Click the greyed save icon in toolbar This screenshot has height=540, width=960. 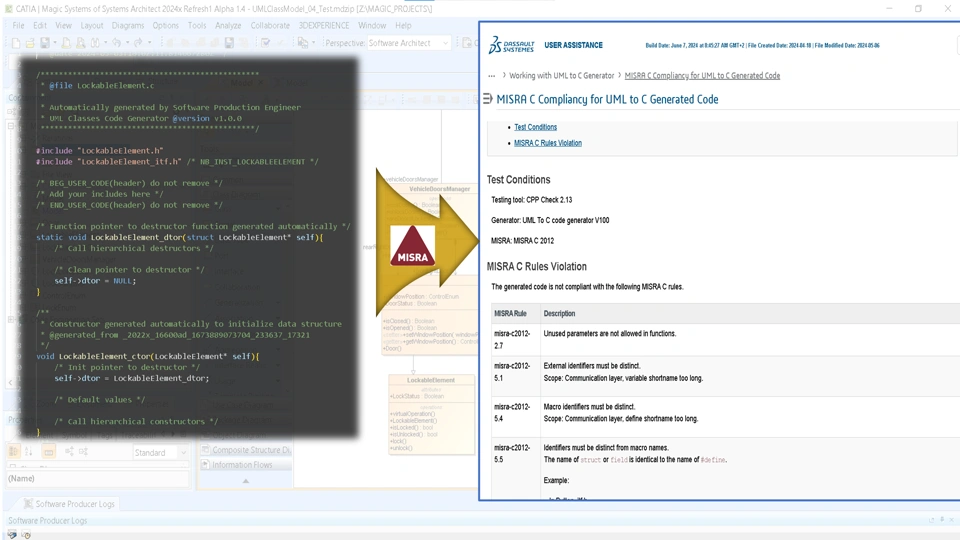pos(229,43)
